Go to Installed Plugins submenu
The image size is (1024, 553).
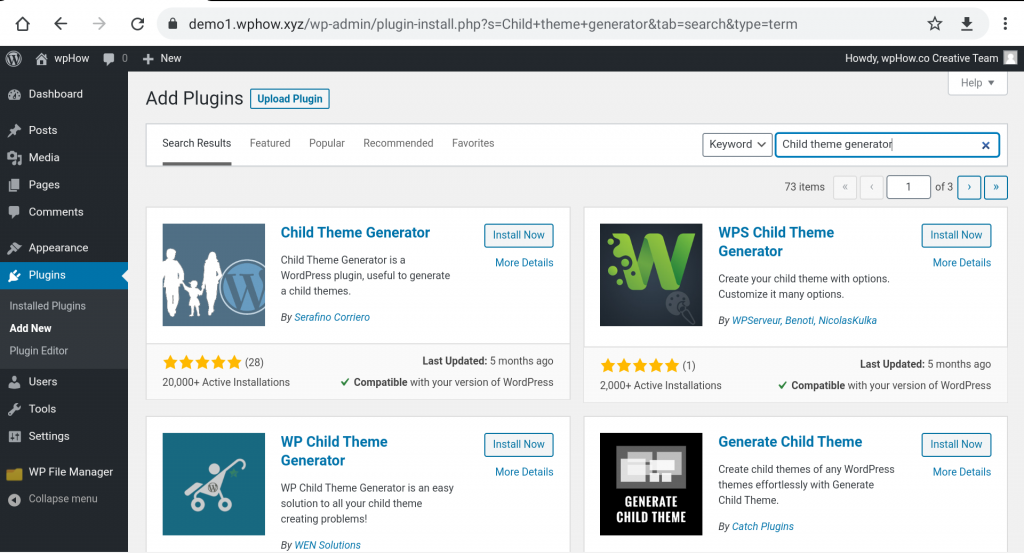coord(48,306)
